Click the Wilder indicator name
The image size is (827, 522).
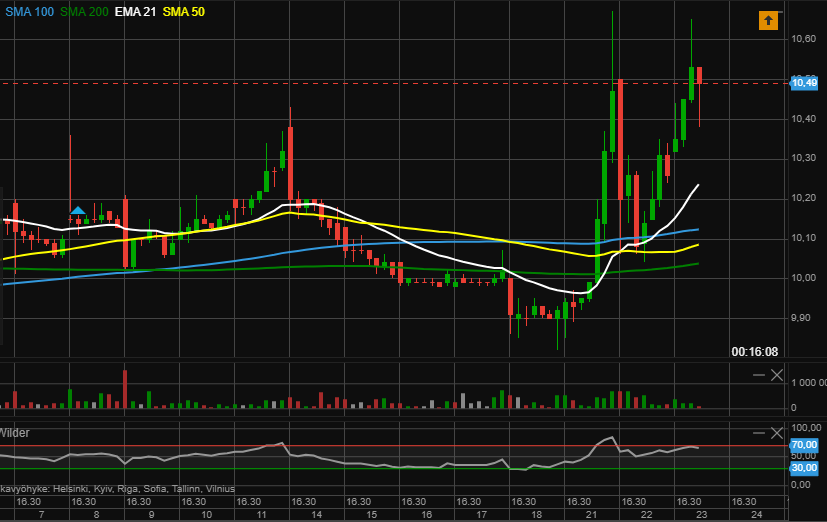coord(14,433)
